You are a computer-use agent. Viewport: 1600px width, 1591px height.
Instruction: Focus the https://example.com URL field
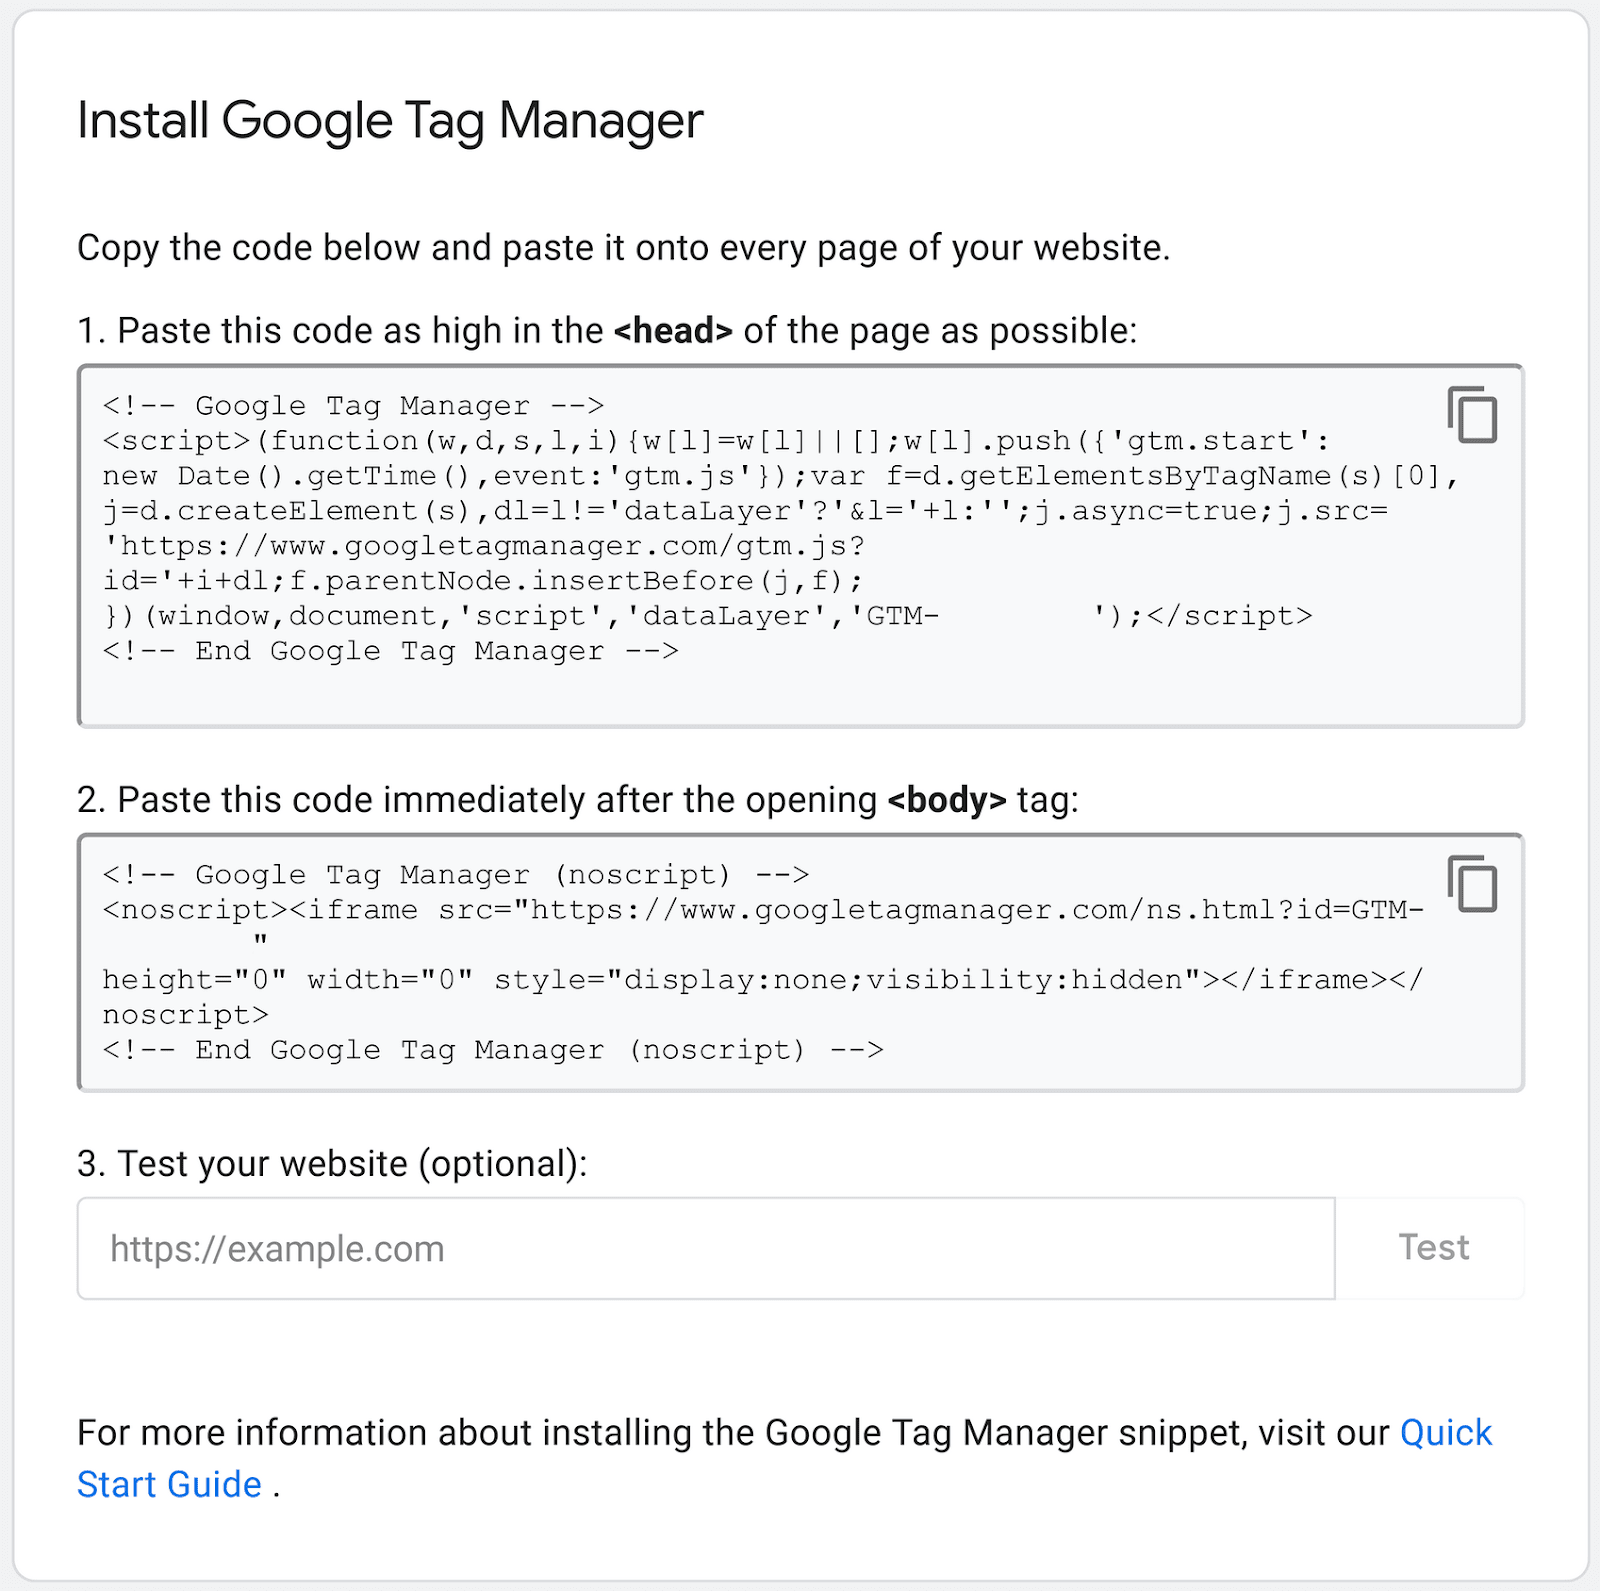point(706,1249)
